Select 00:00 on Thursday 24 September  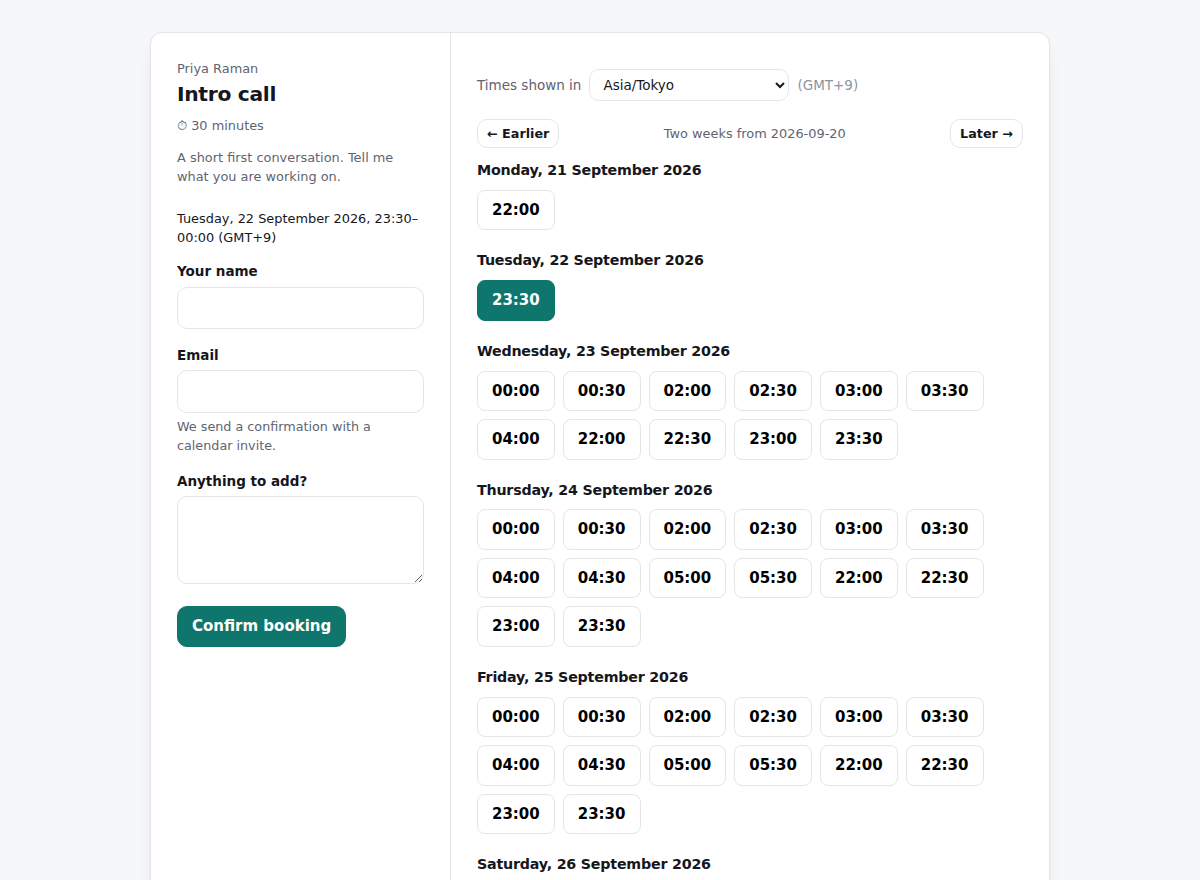516,529
